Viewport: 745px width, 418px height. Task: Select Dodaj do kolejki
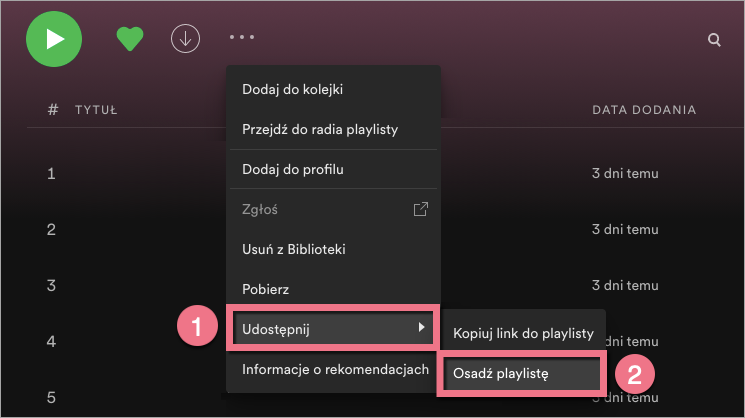click(x=293, y=89)
